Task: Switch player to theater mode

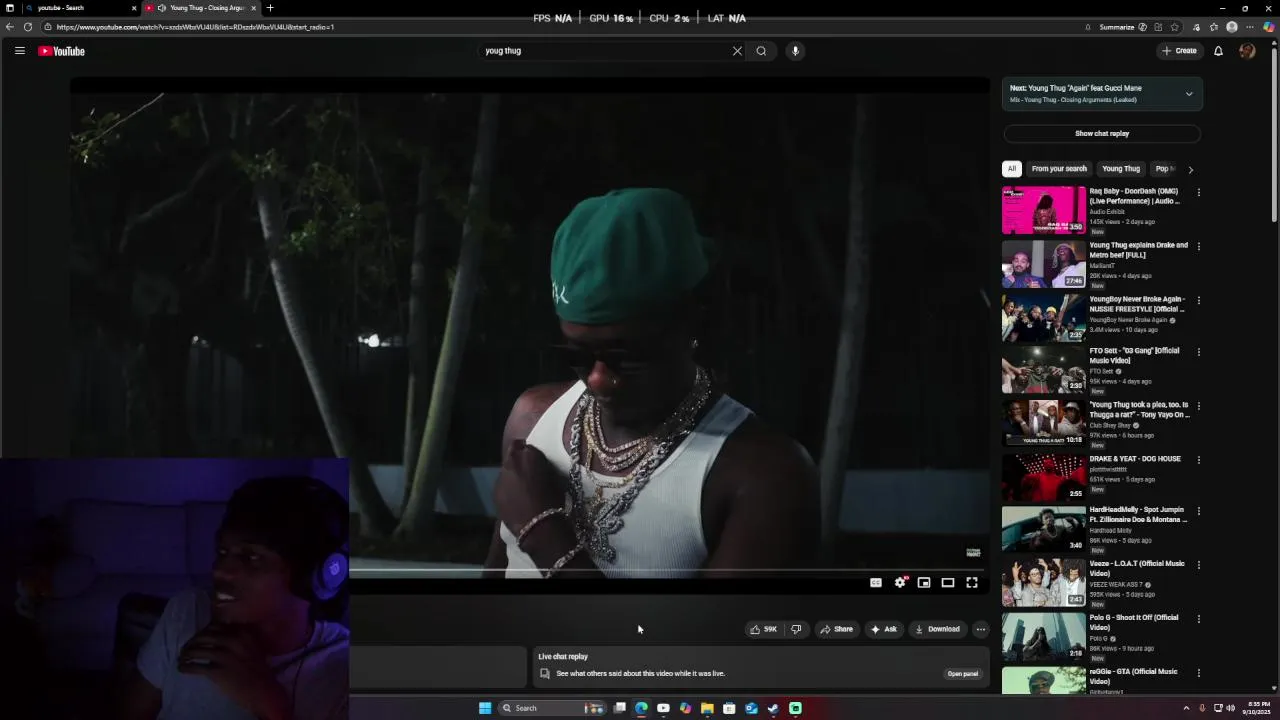Action: 948,582
